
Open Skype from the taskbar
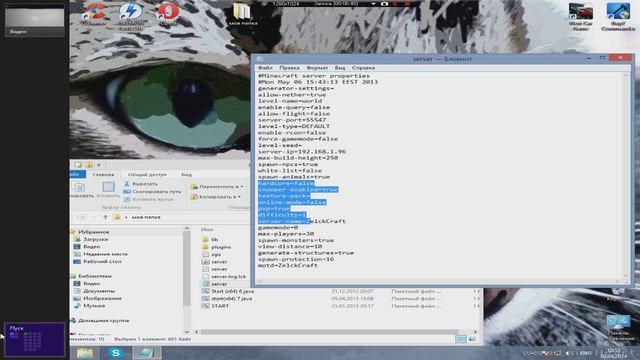pos(116,353)
